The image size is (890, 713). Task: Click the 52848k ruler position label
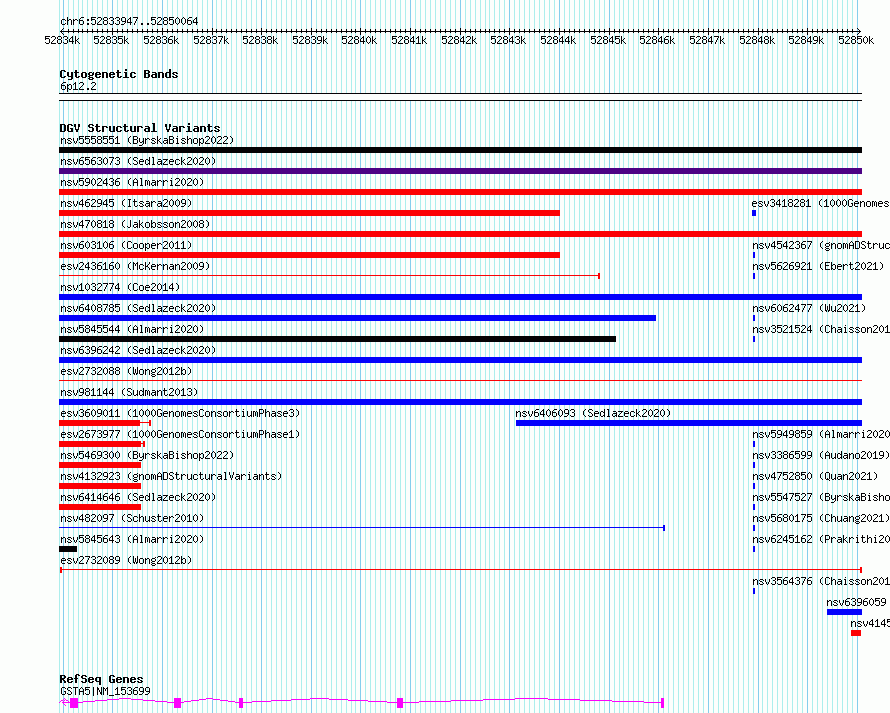757,40
